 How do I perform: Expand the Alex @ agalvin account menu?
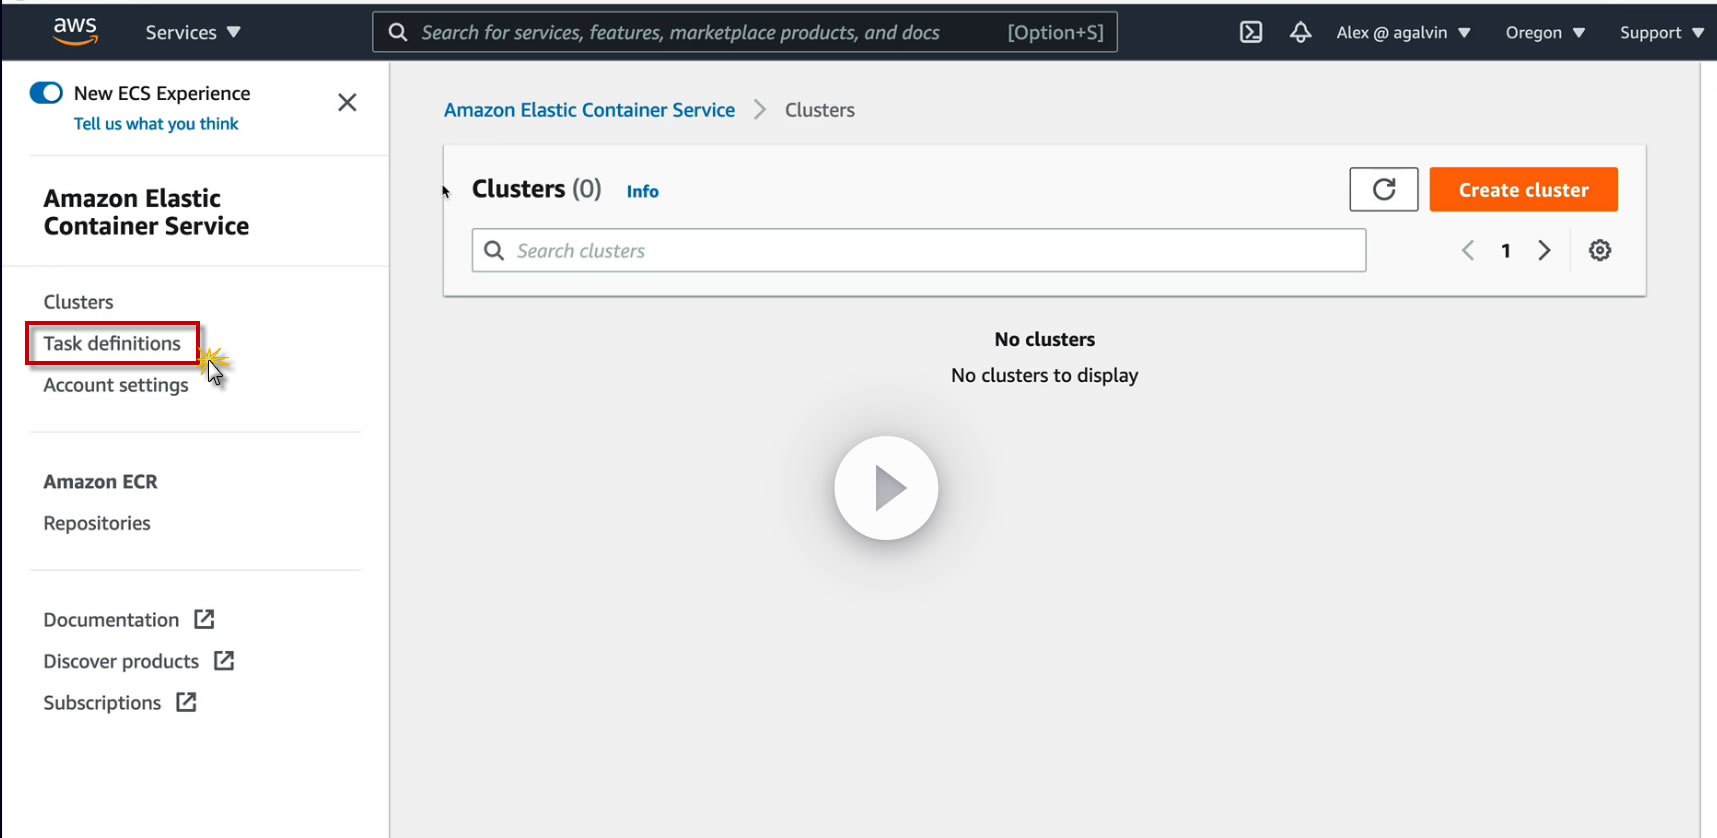click(1403, 33)
